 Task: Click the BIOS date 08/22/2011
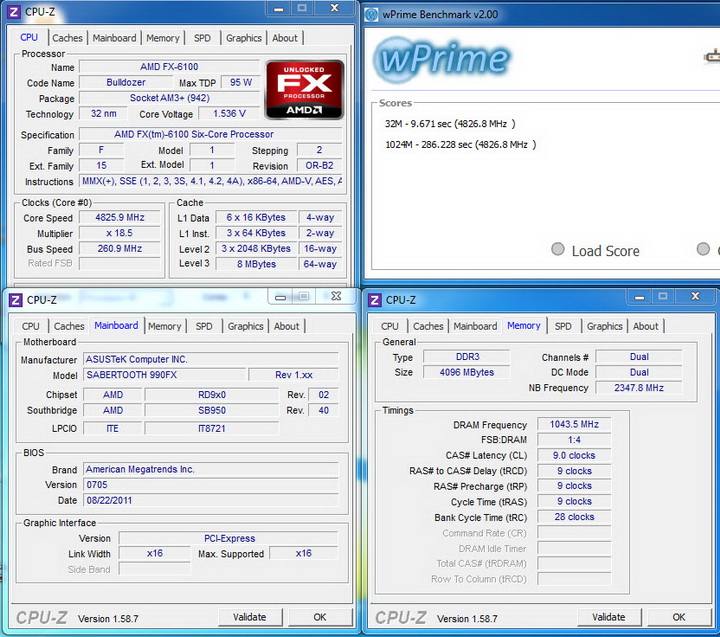(x=211, y=500)
